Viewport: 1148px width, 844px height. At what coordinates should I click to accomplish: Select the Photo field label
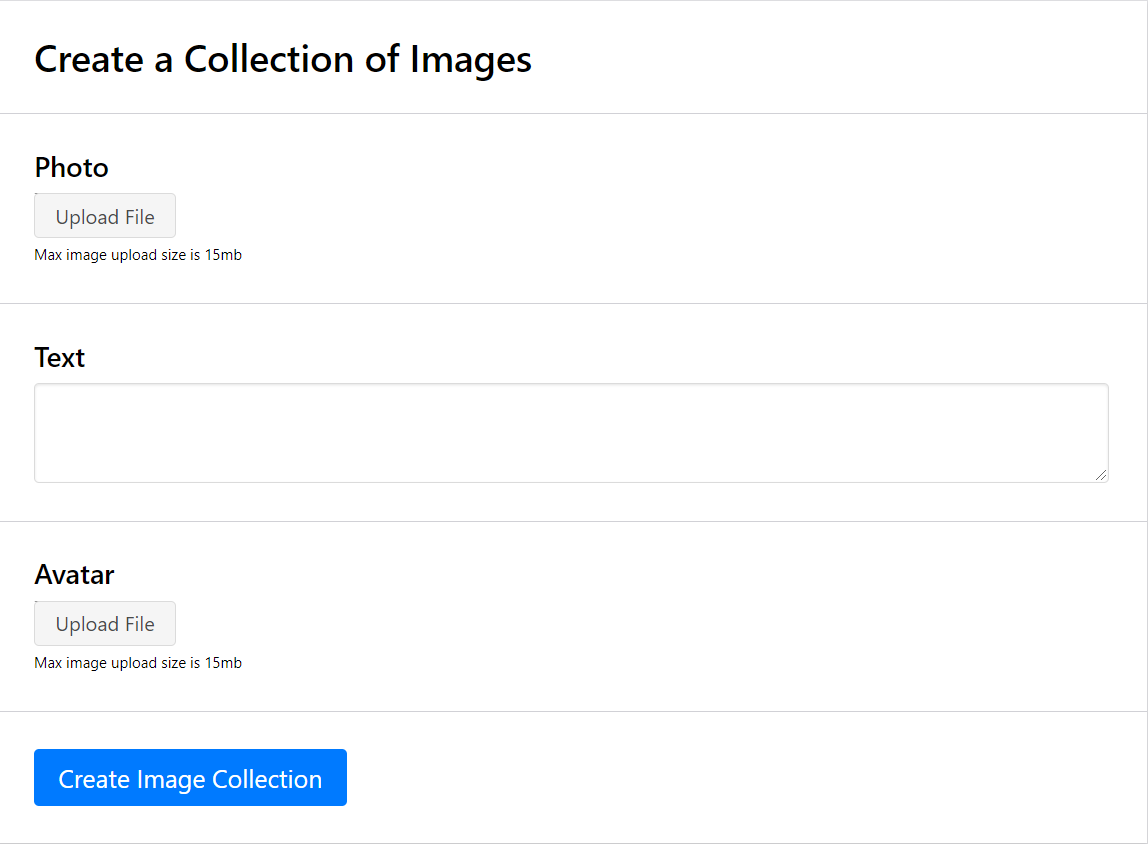point(71,167)
